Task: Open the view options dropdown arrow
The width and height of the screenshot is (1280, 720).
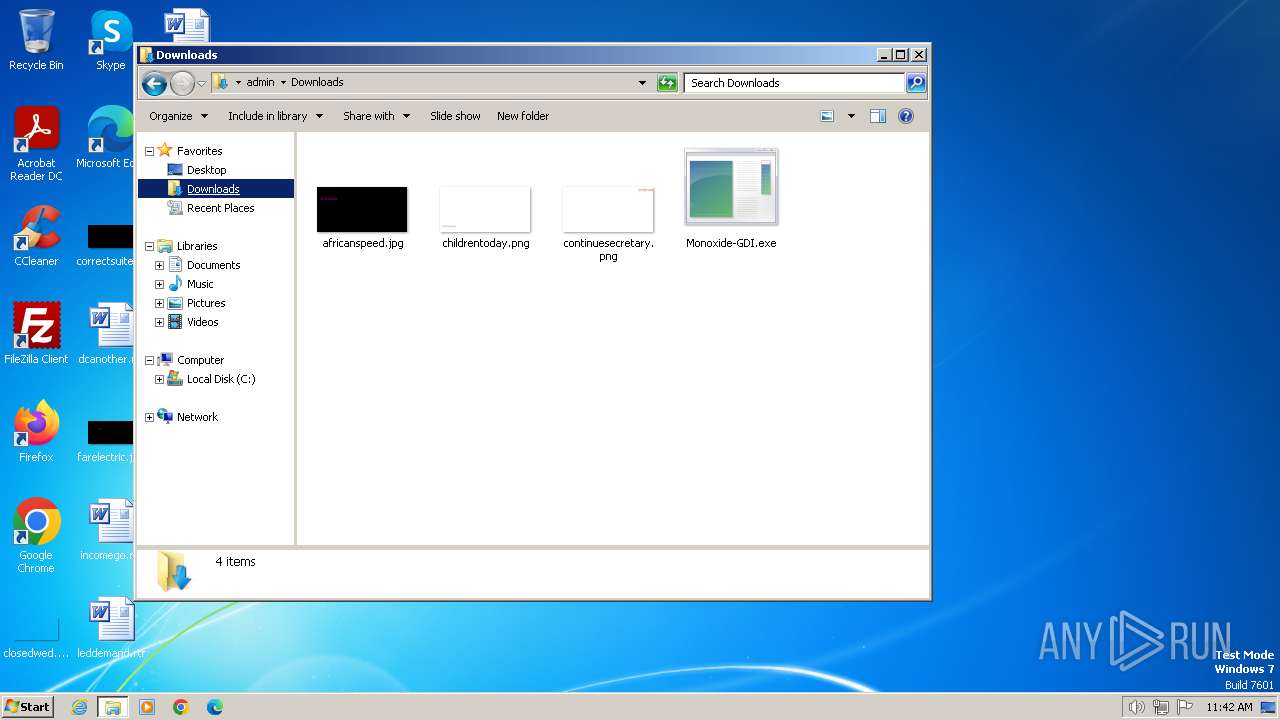Action: [851, 116]
